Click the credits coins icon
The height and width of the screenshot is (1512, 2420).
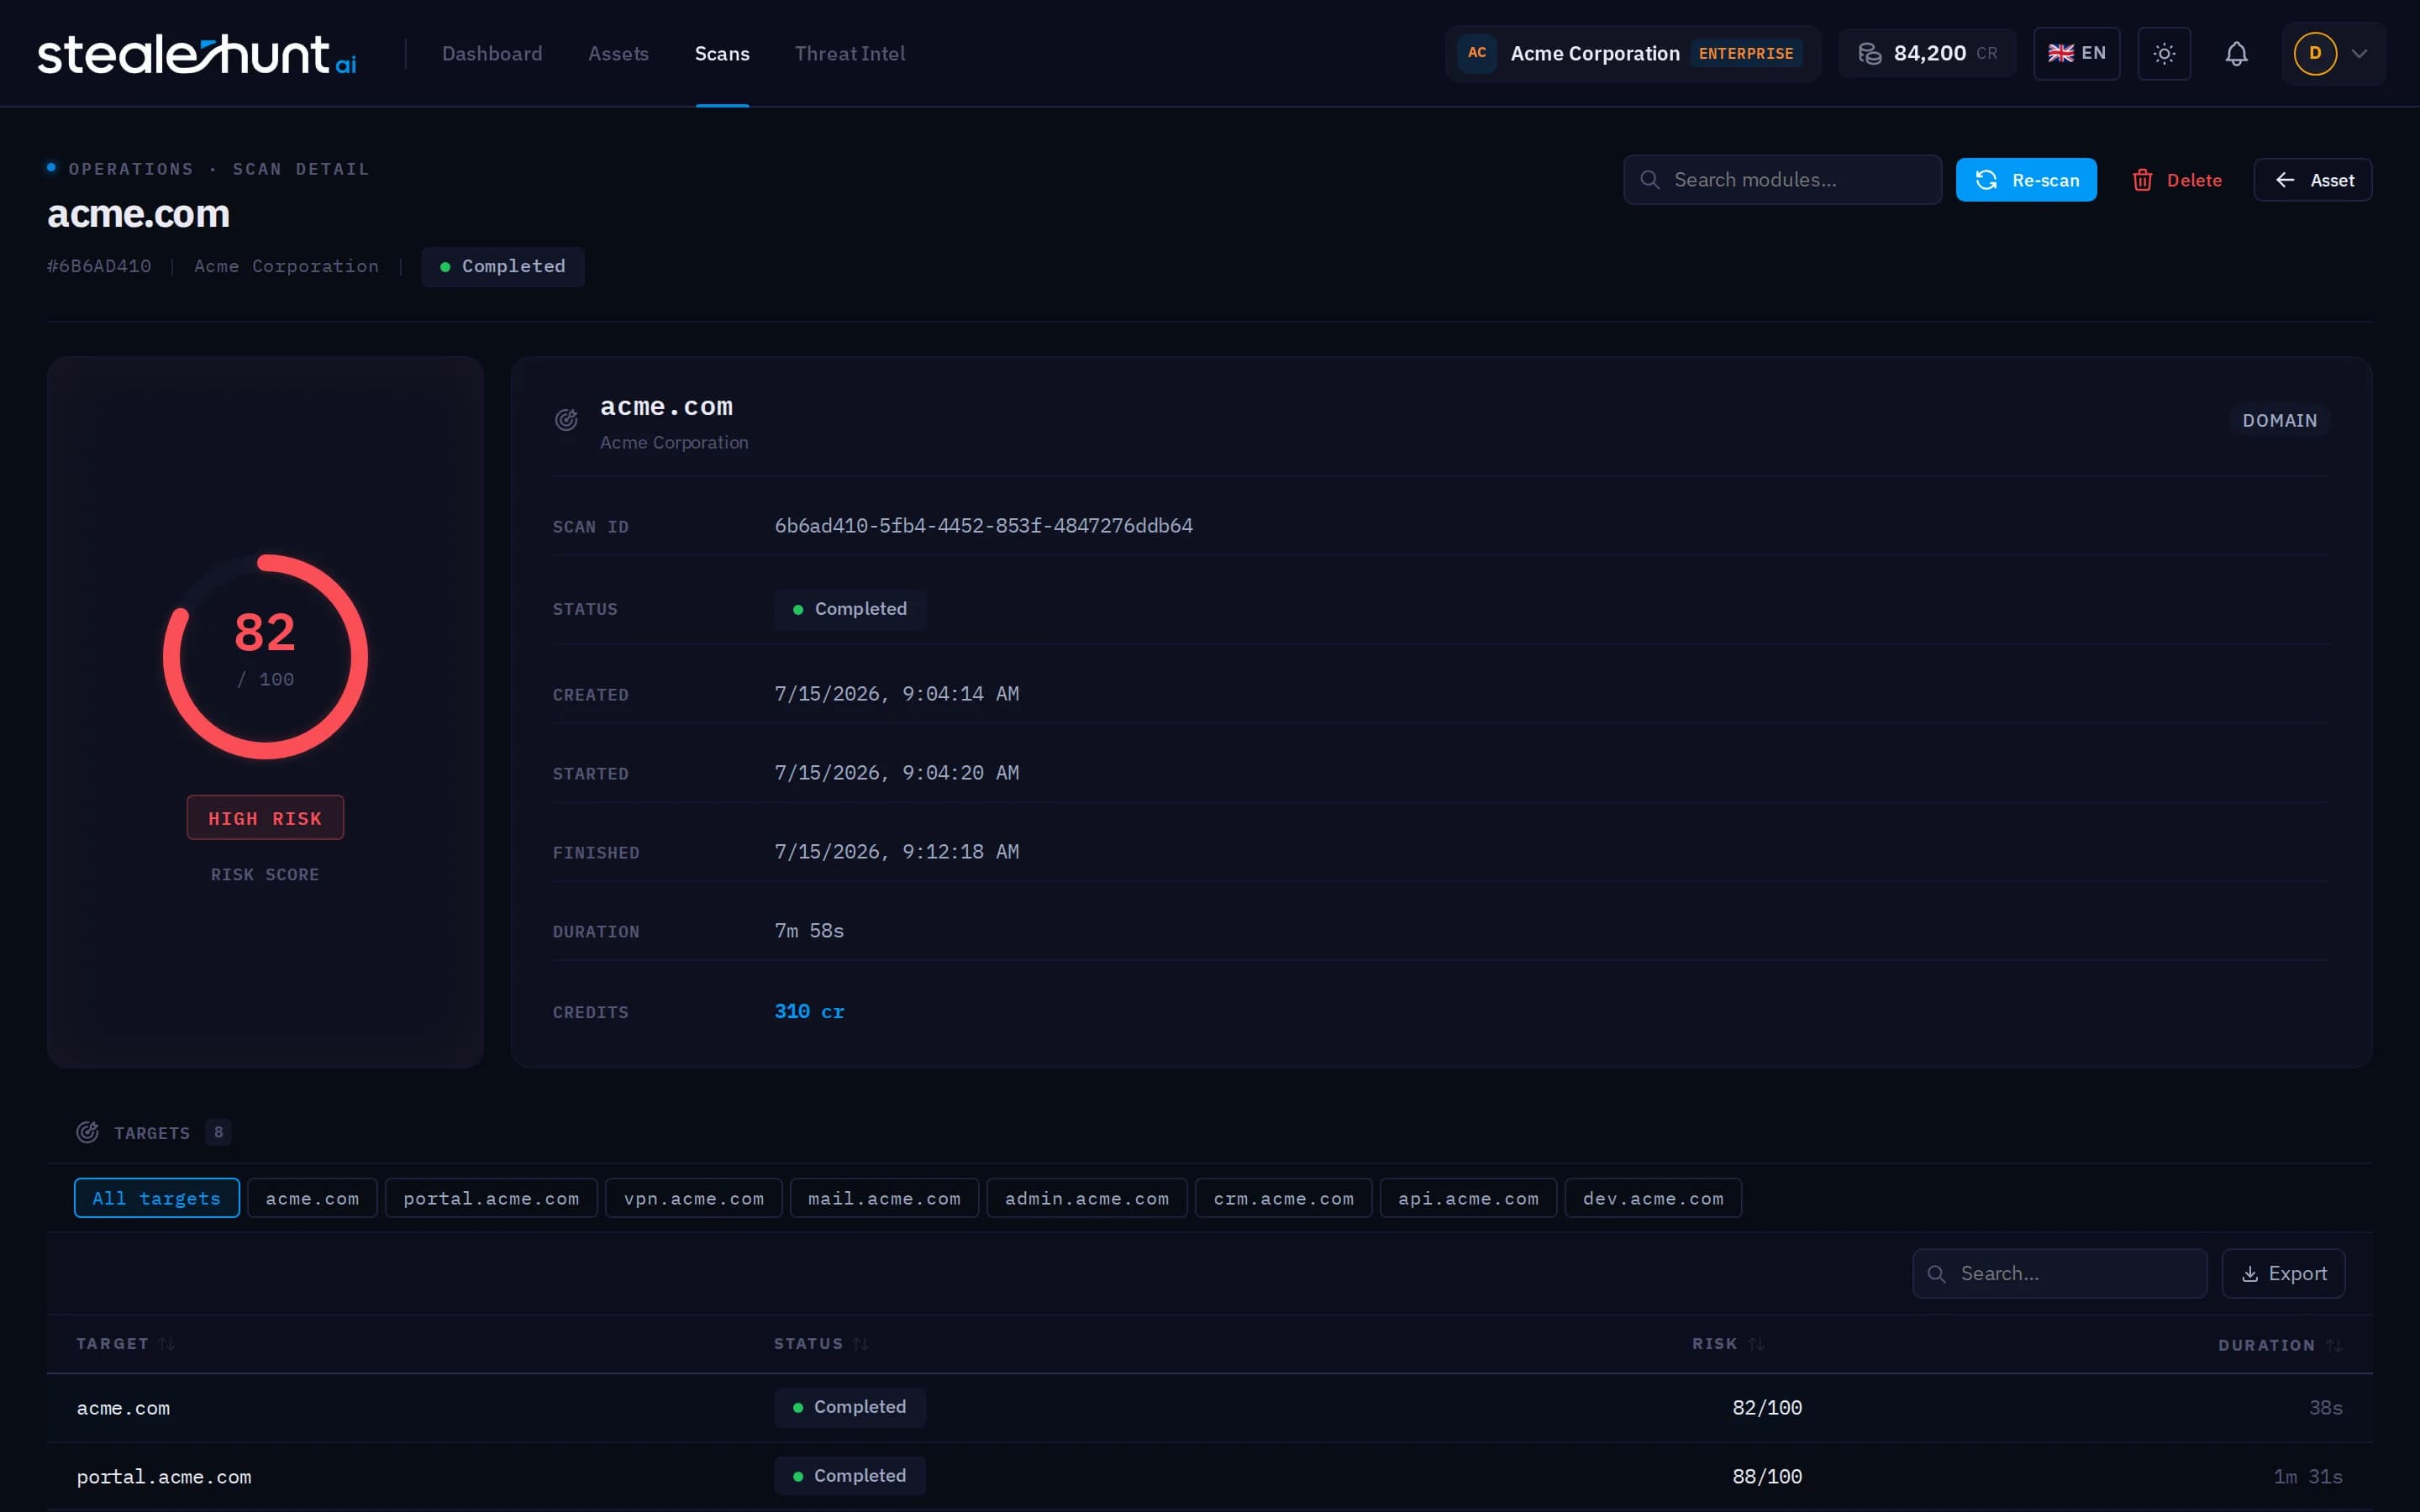[x=1869, y=54]
